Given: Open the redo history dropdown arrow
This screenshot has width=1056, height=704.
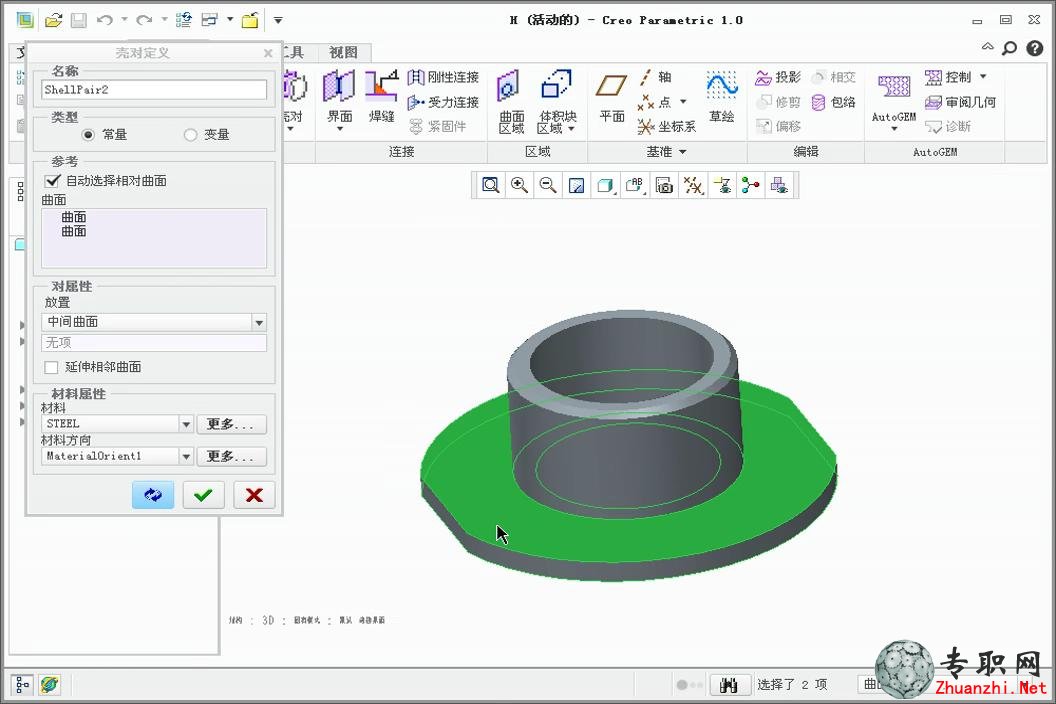Looking at the screenshot, I should point(164,20).
